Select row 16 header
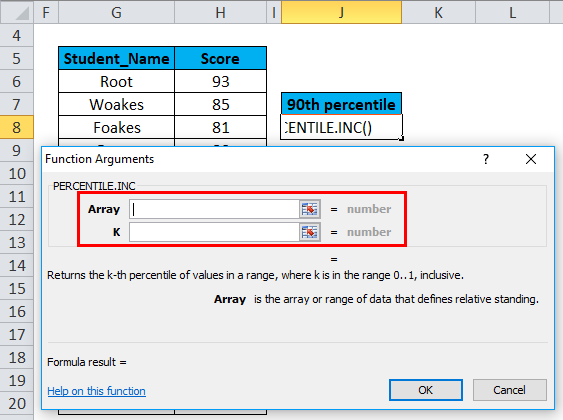Image resolution: width=563 pixels, height=420 pixels. (17, 312)
